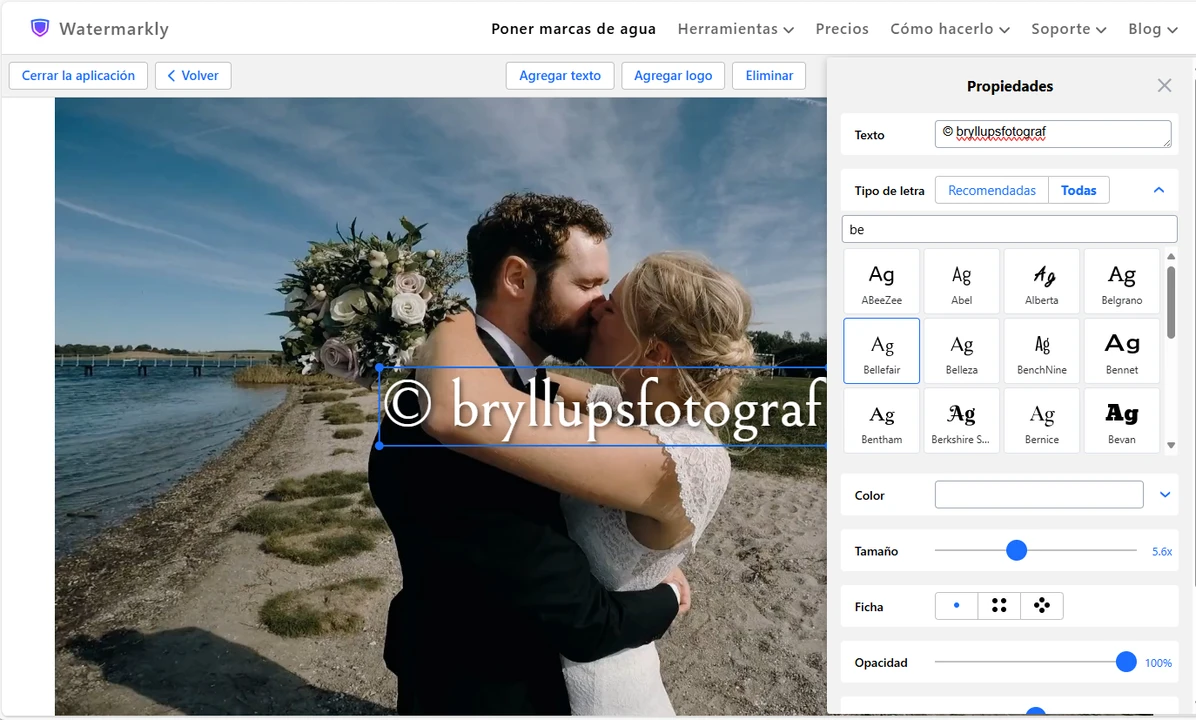Viewport: 1196px width, 720px height.
Task: Choose the Bellefair font
Action: tap(881, 351)
